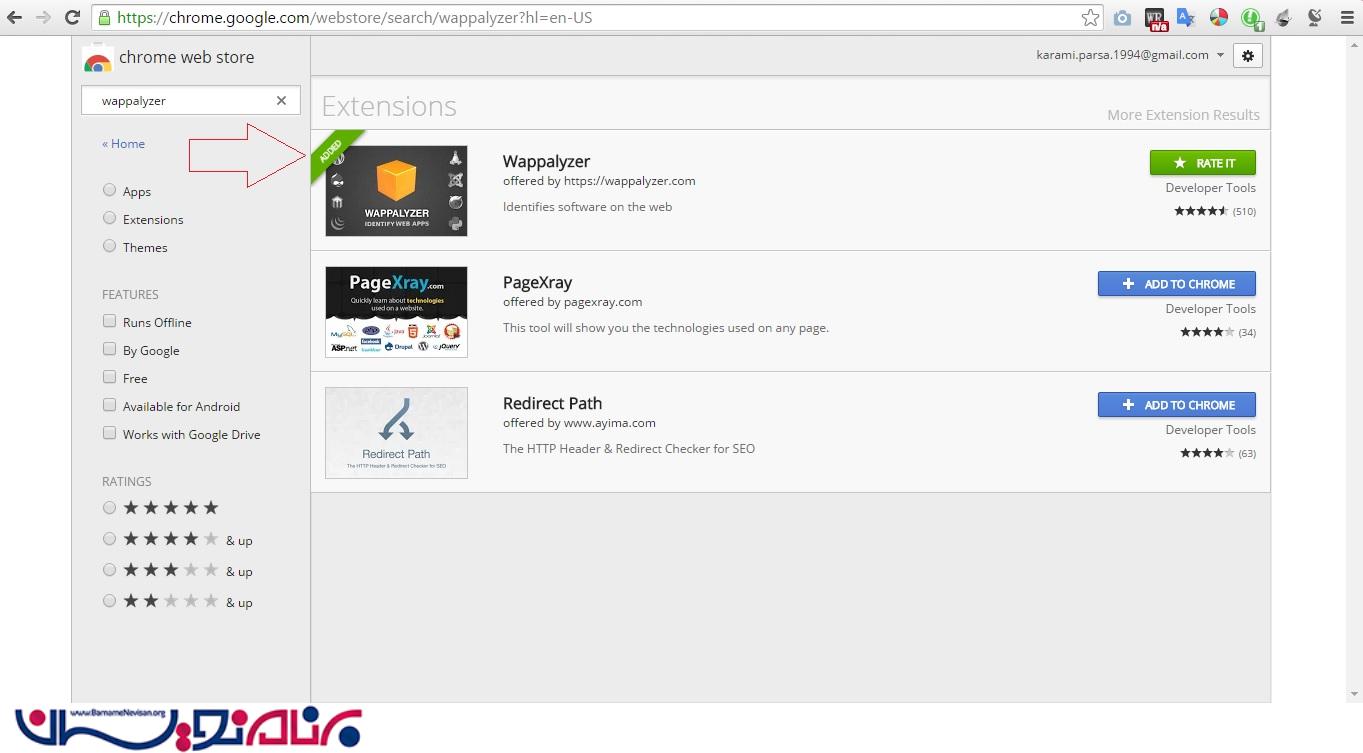
Task: Enable the Runs Offline checkbox
Action: (x=109, y=321)
